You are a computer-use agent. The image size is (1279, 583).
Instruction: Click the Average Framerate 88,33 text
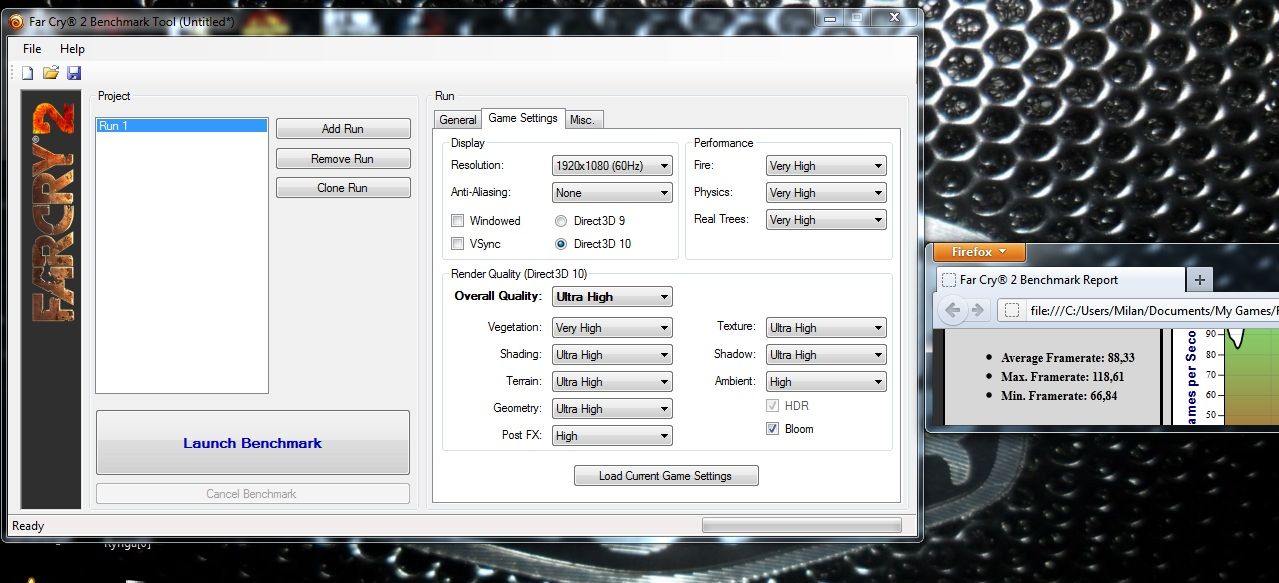(x=1068, y=358)
